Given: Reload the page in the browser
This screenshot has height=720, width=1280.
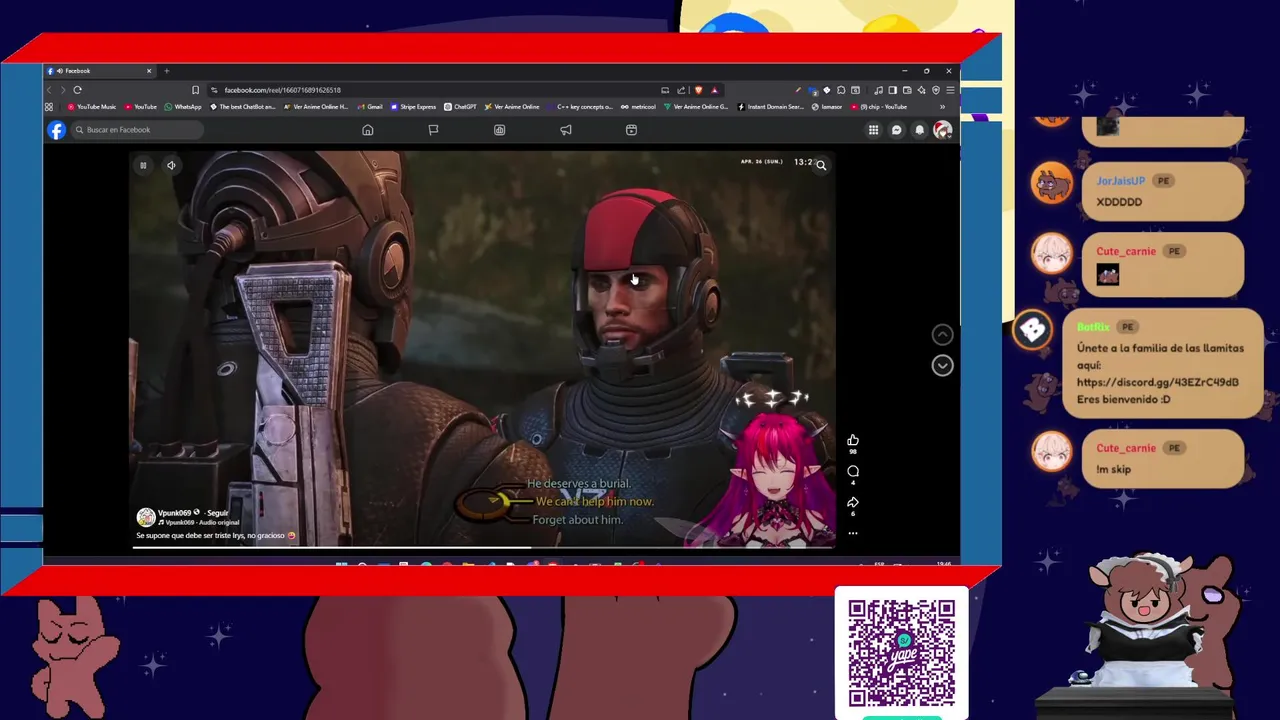Looking at the screenshot, I should coord(77,90).
